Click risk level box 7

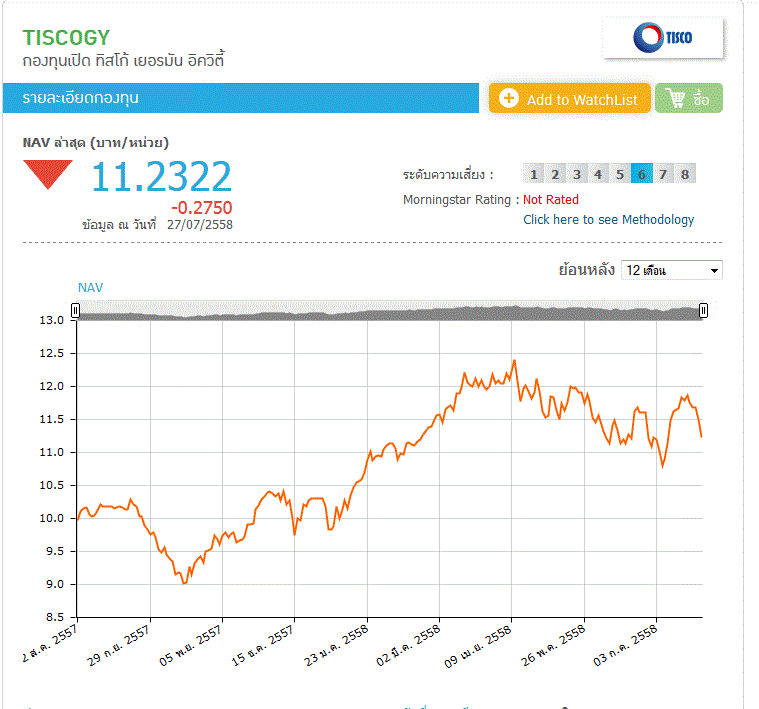click(663, 174)
